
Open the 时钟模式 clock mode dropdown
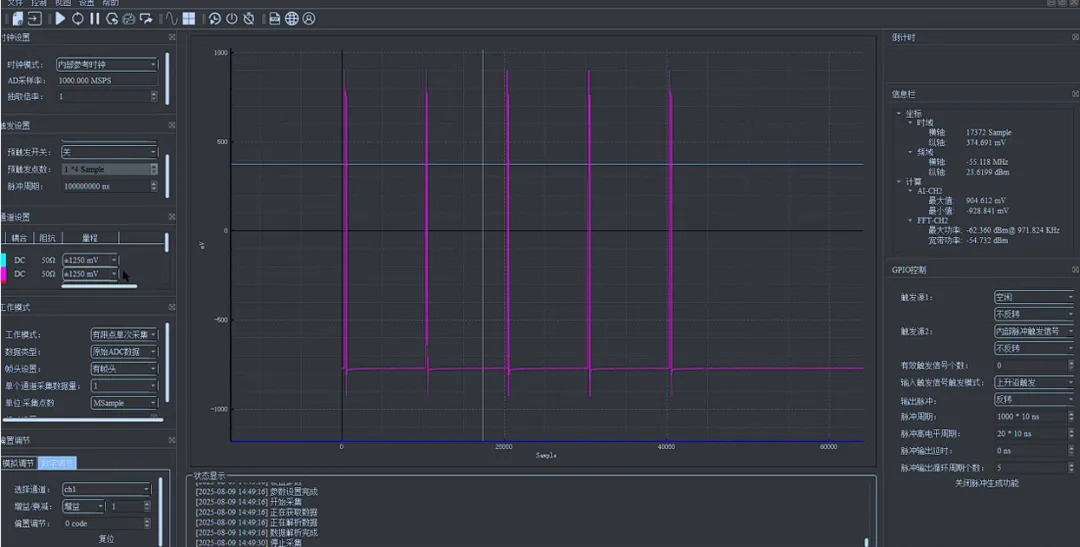click(107, 64)
